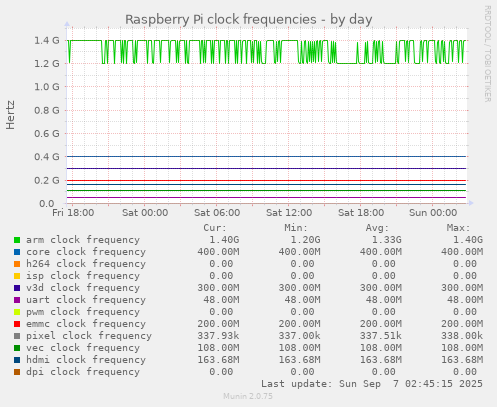Click the 'Sat 12:00' x-axis label
The height and width of the screenshot is (407, 497).
pyautogui.click(x=289, y=213)
